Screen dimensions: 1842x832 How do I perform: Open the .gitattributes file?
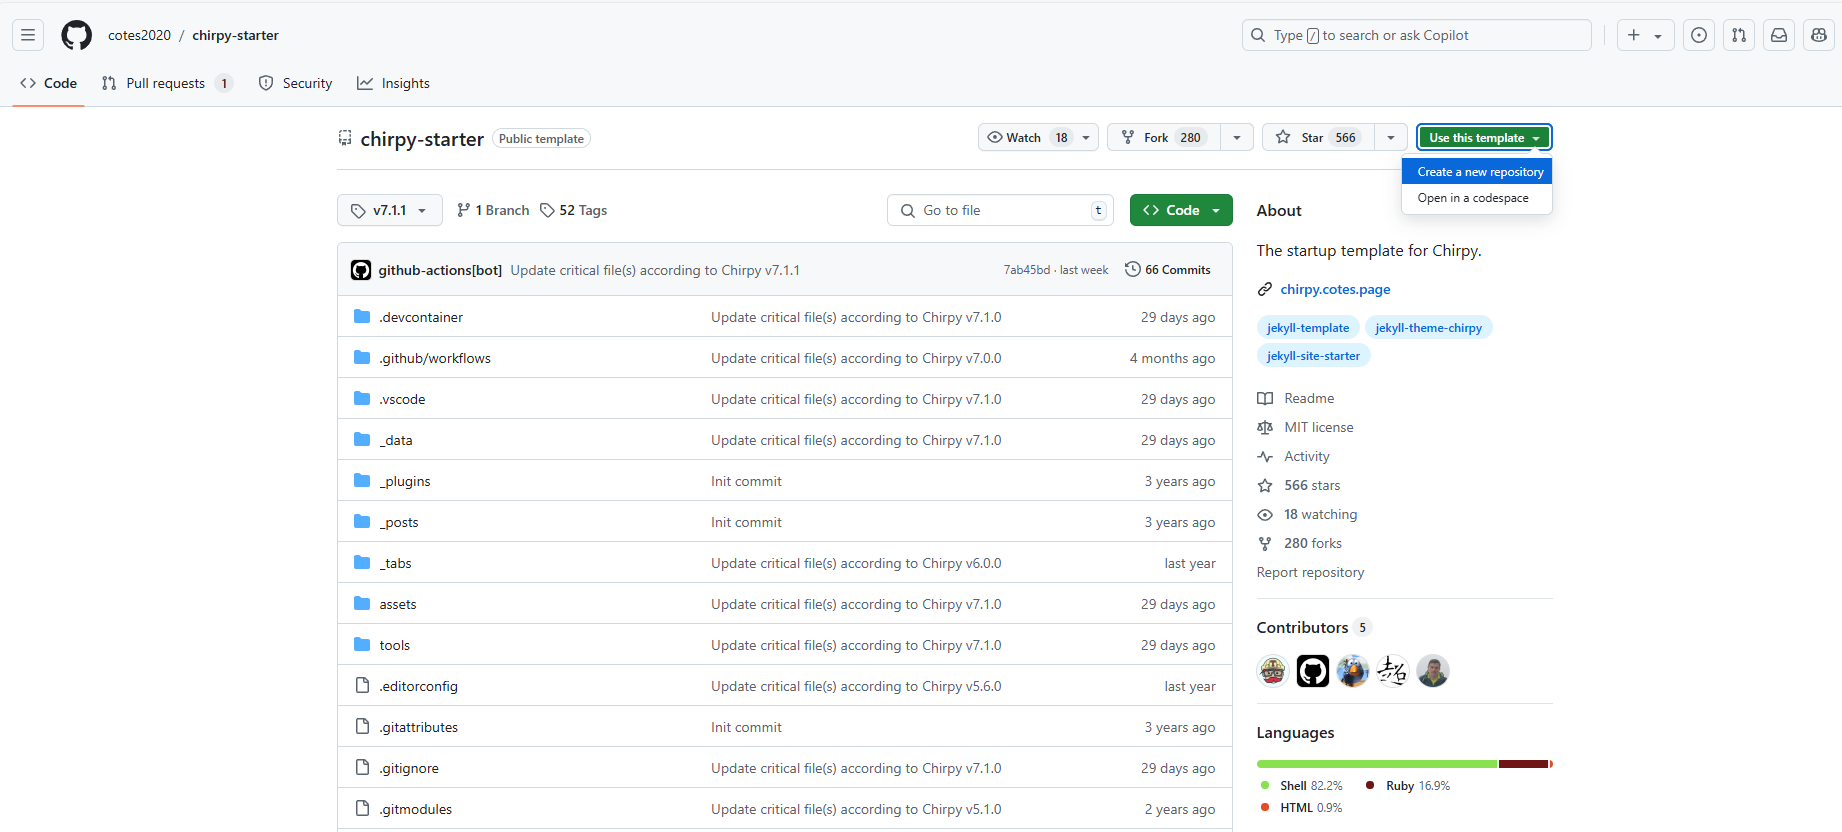click(418, 727)
